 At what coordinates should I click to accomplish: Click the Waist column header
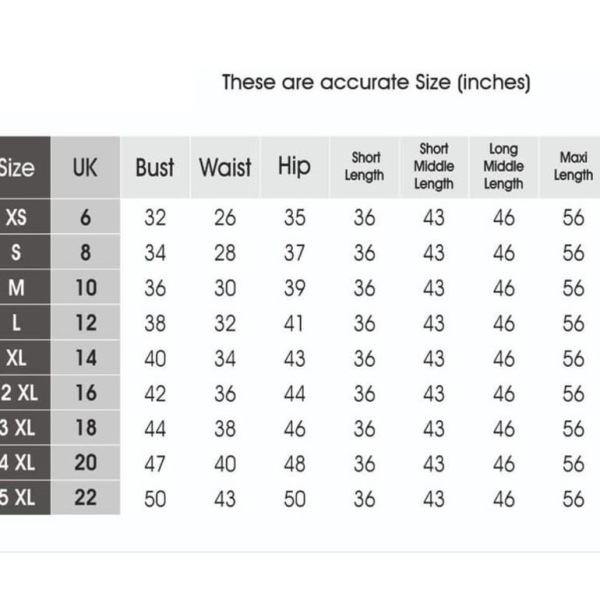pos(225,167)
